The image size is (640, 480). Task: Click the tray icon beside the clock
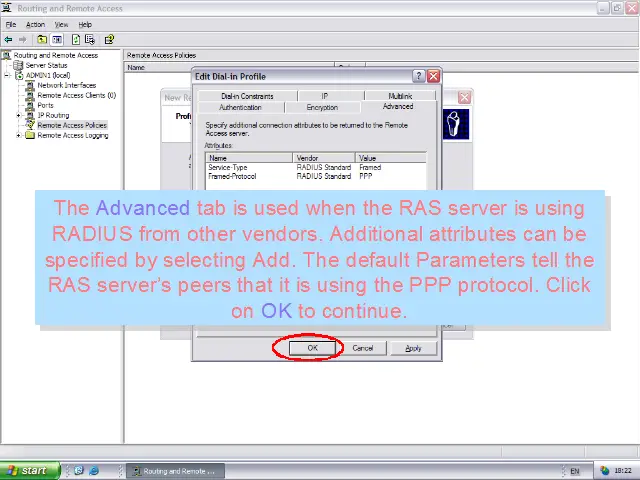605,471
